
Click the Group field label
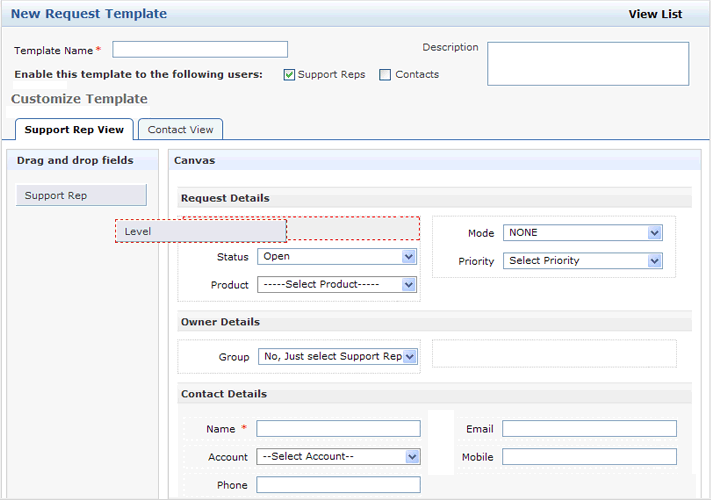[x=234, y=357]
